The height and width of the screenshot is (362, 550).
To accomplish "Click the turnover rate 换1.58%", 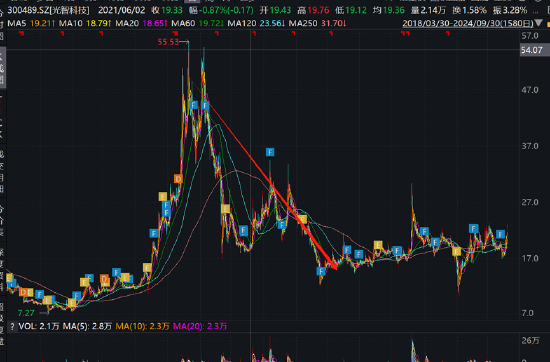I will (x=469, y=10).
